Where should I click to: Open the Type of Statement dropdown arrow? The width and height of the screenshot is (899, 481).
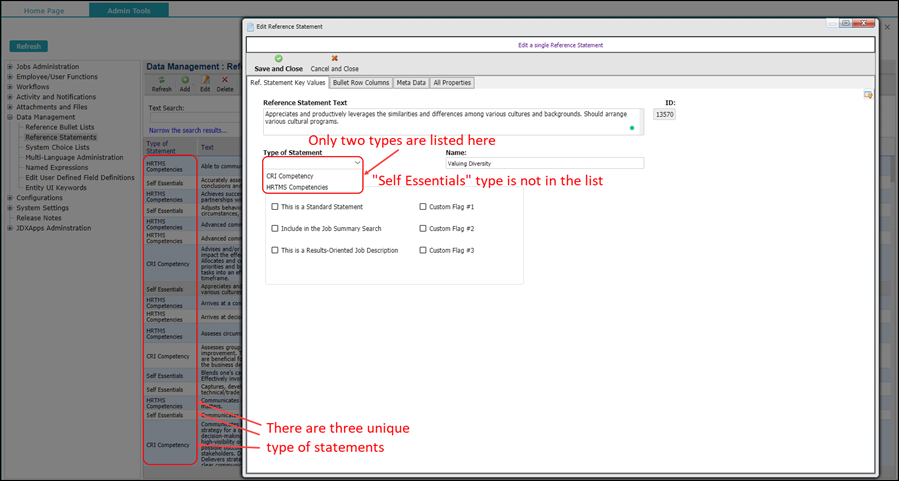(357, 162)
